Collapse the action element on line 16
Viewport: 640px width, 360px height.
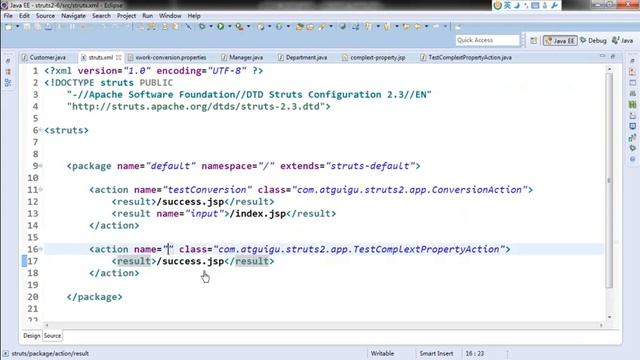point(41,249)
